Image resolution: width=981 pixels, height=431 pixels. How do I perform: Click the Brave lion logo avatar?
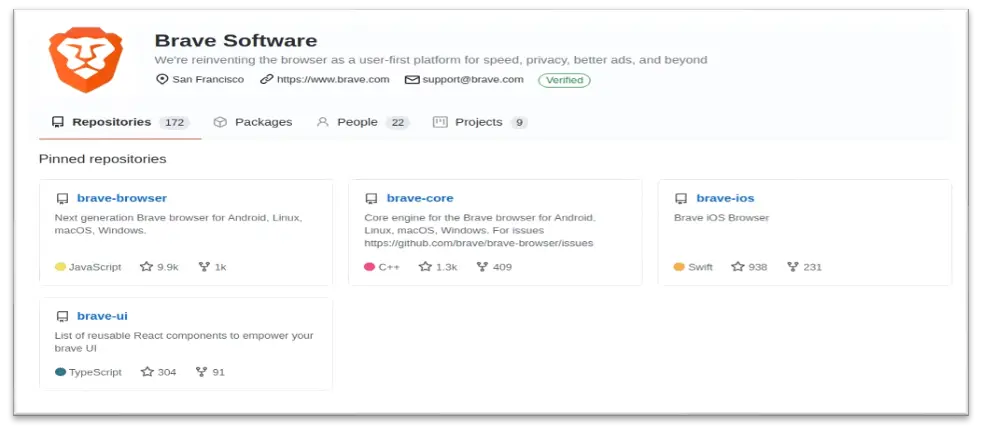pos(86,60)
